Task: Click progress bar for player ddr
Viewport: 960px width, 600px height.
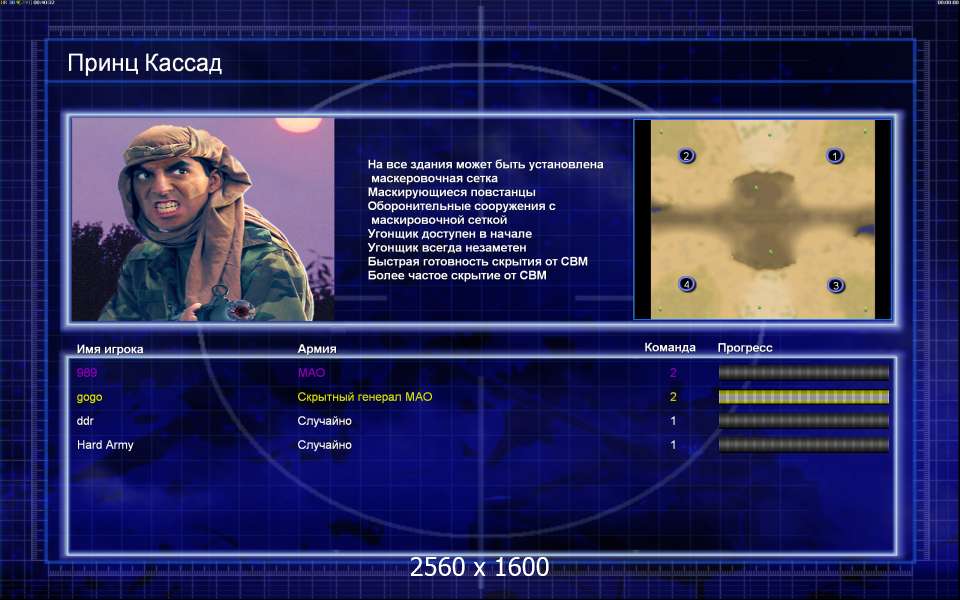Action: coord(803,421)
